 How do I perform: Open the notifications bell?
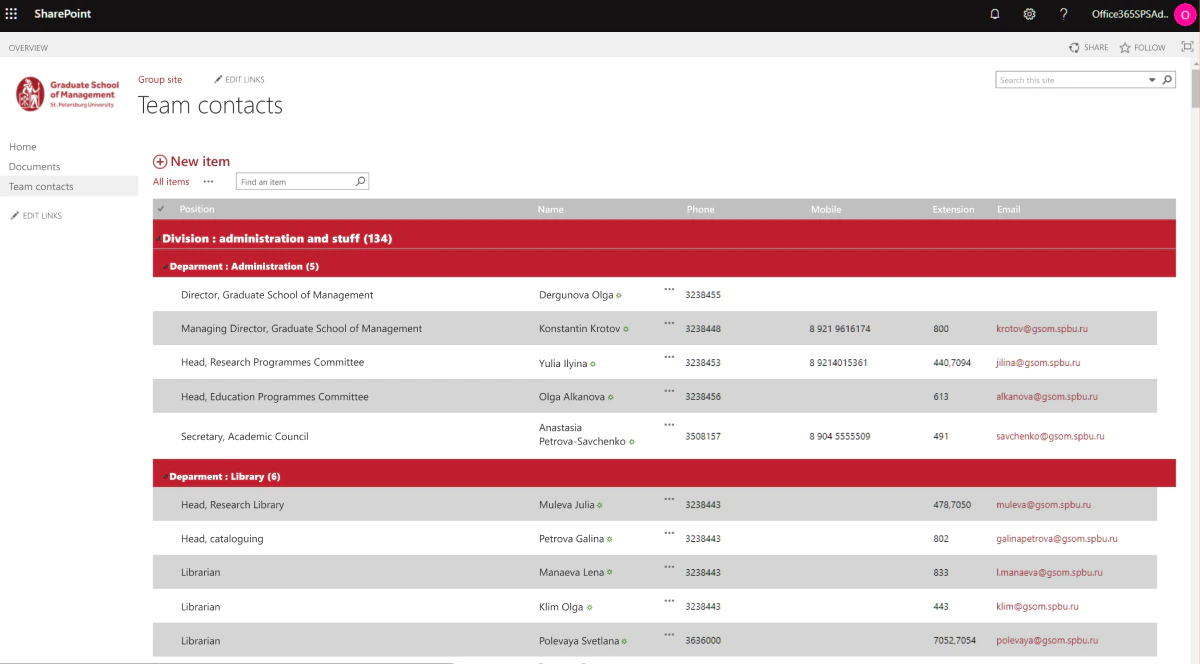(994, 14)
